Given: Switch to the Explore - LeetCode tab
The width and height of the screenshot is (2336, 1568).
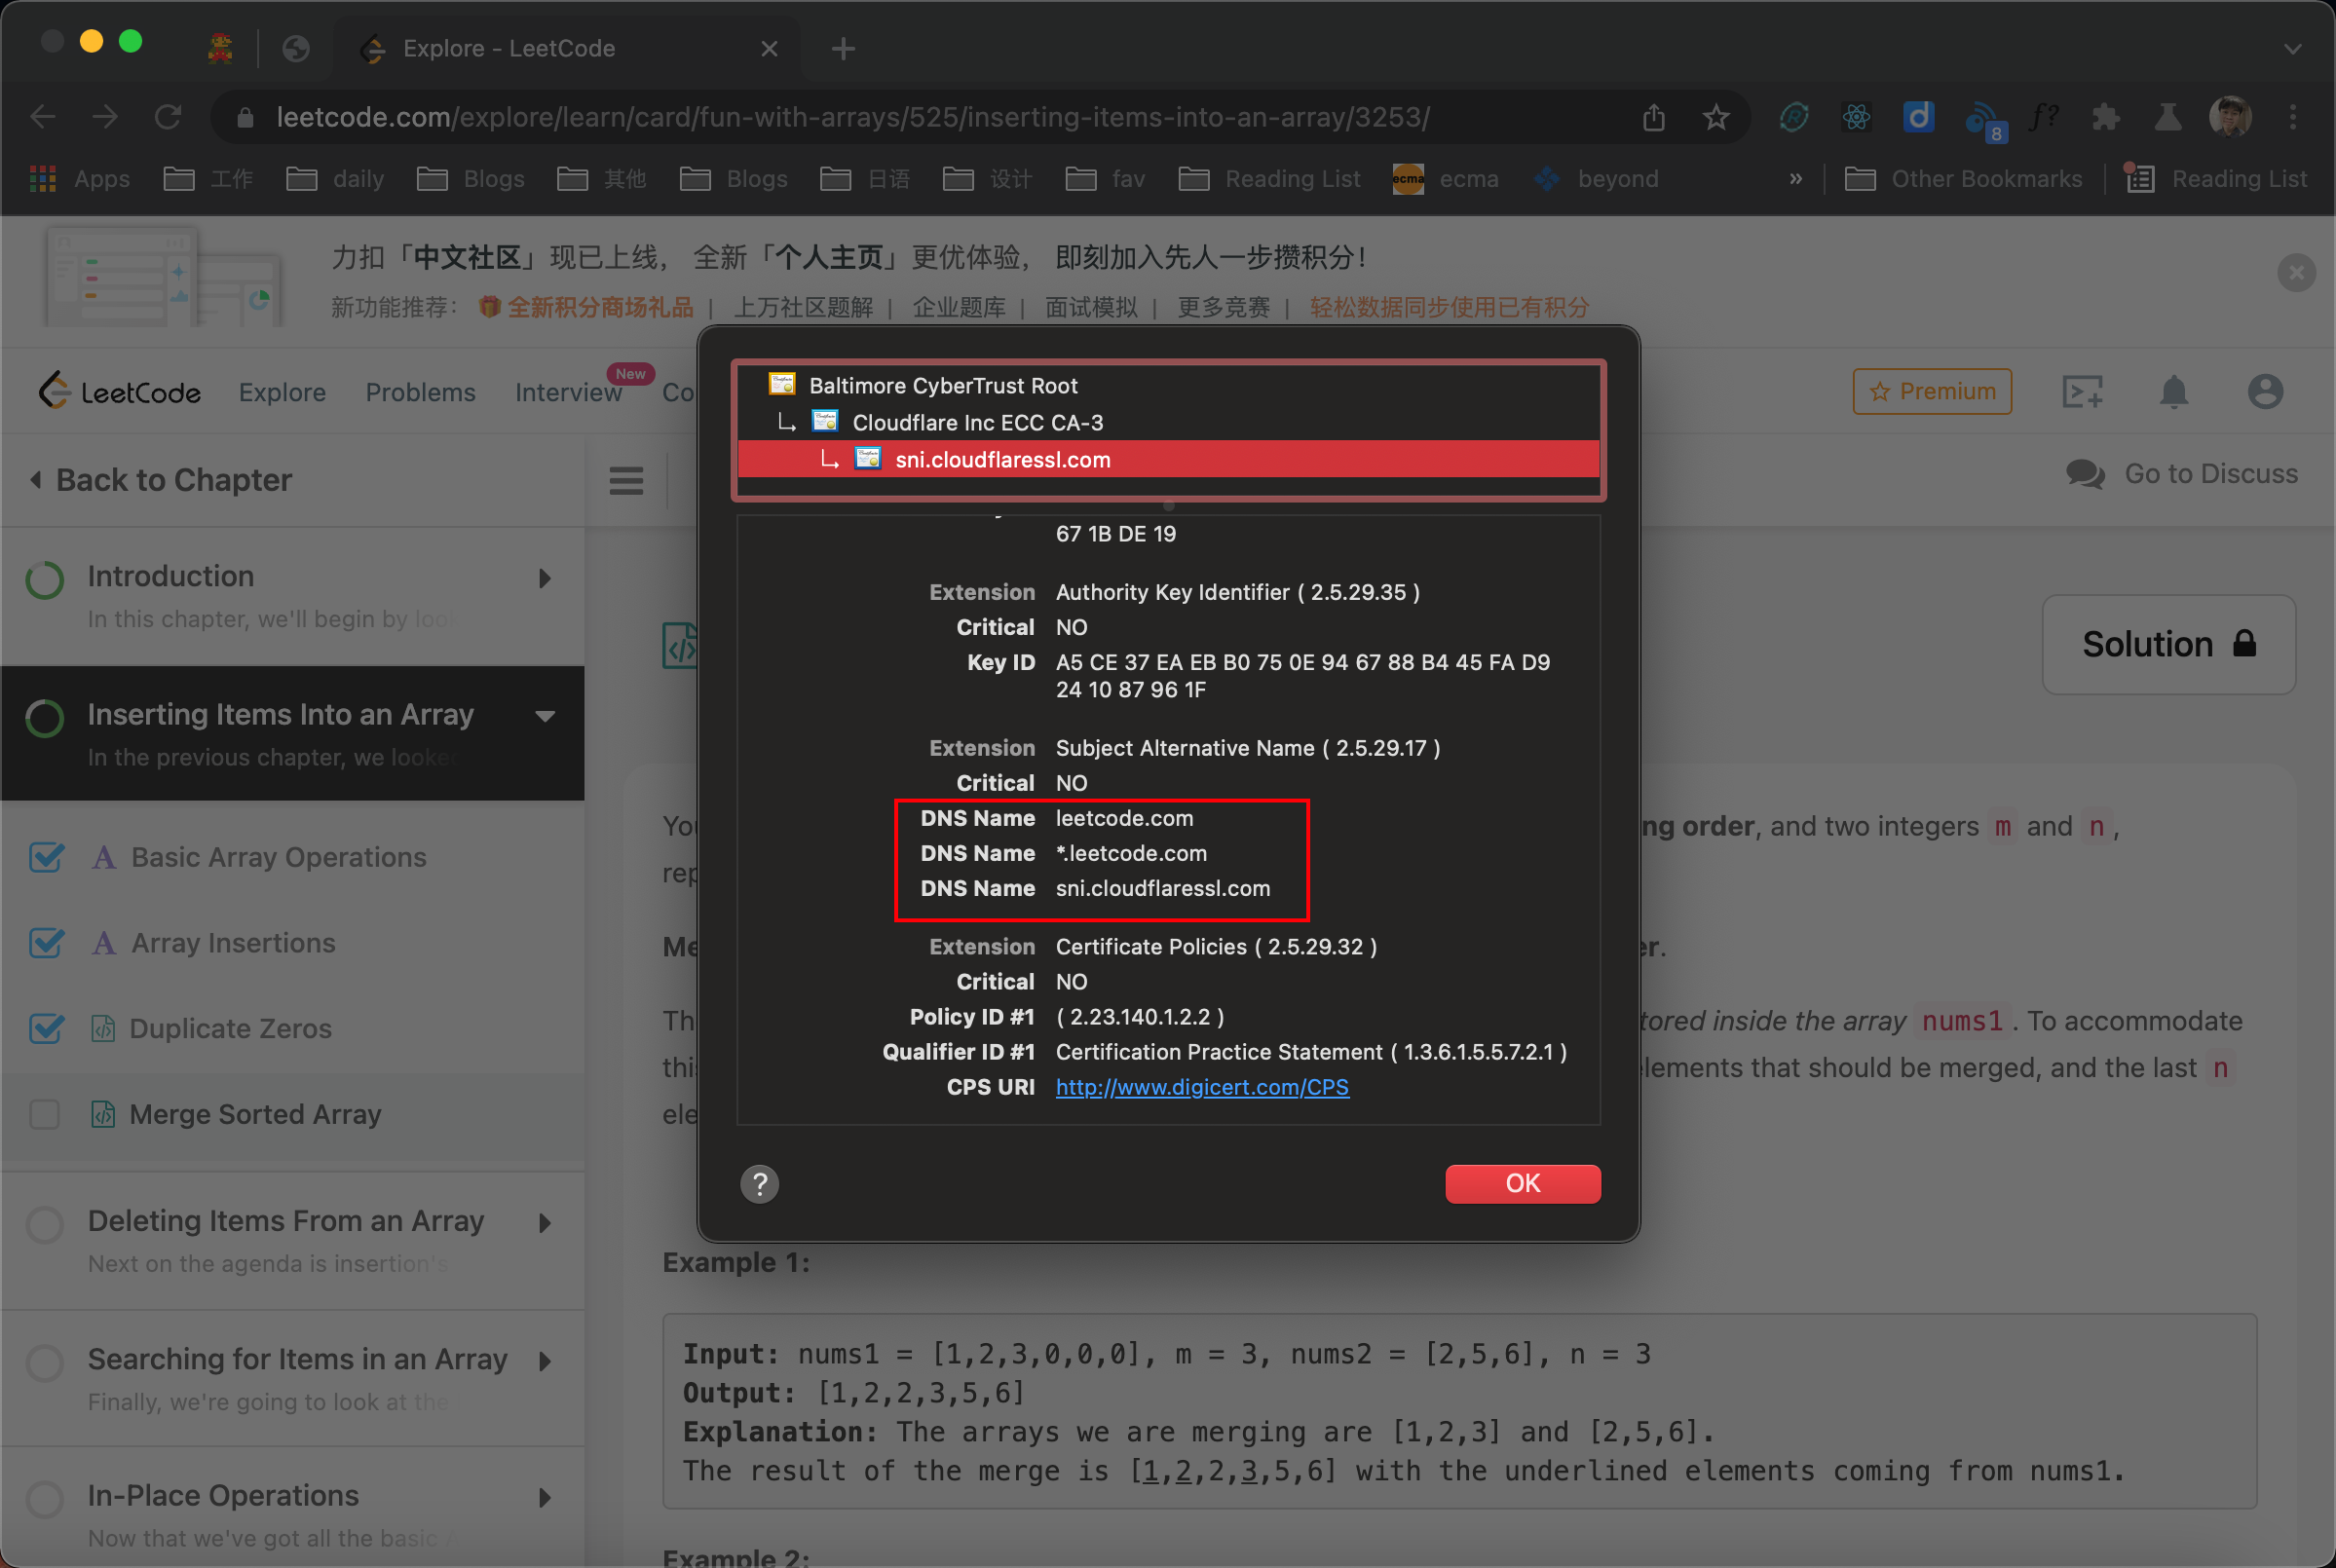Looking at the screenshot, I should (509, 48).
